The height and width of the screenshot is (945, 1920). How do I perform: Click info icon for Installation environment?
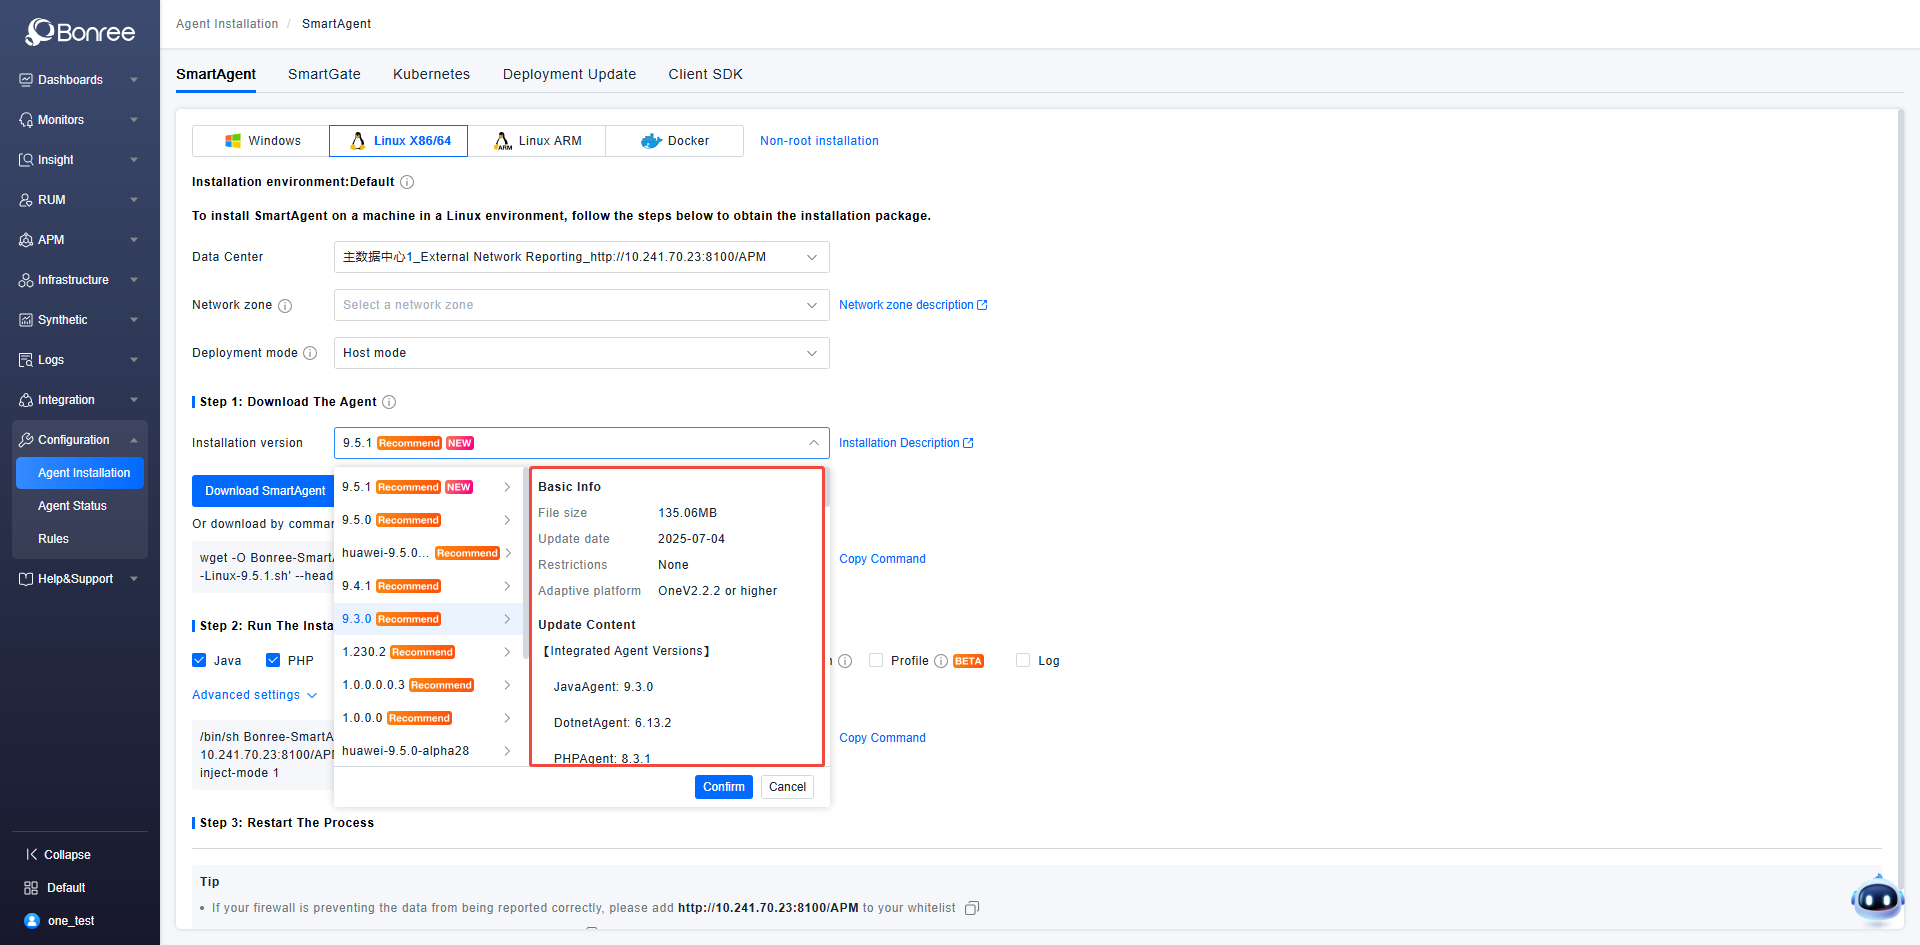(407, 182)
